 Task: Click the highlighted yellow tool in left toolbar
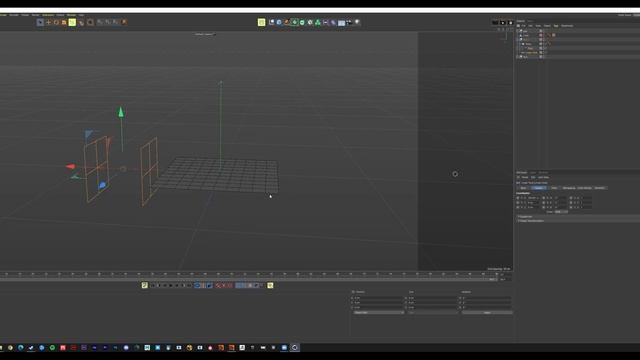click(x=72, y=22)
